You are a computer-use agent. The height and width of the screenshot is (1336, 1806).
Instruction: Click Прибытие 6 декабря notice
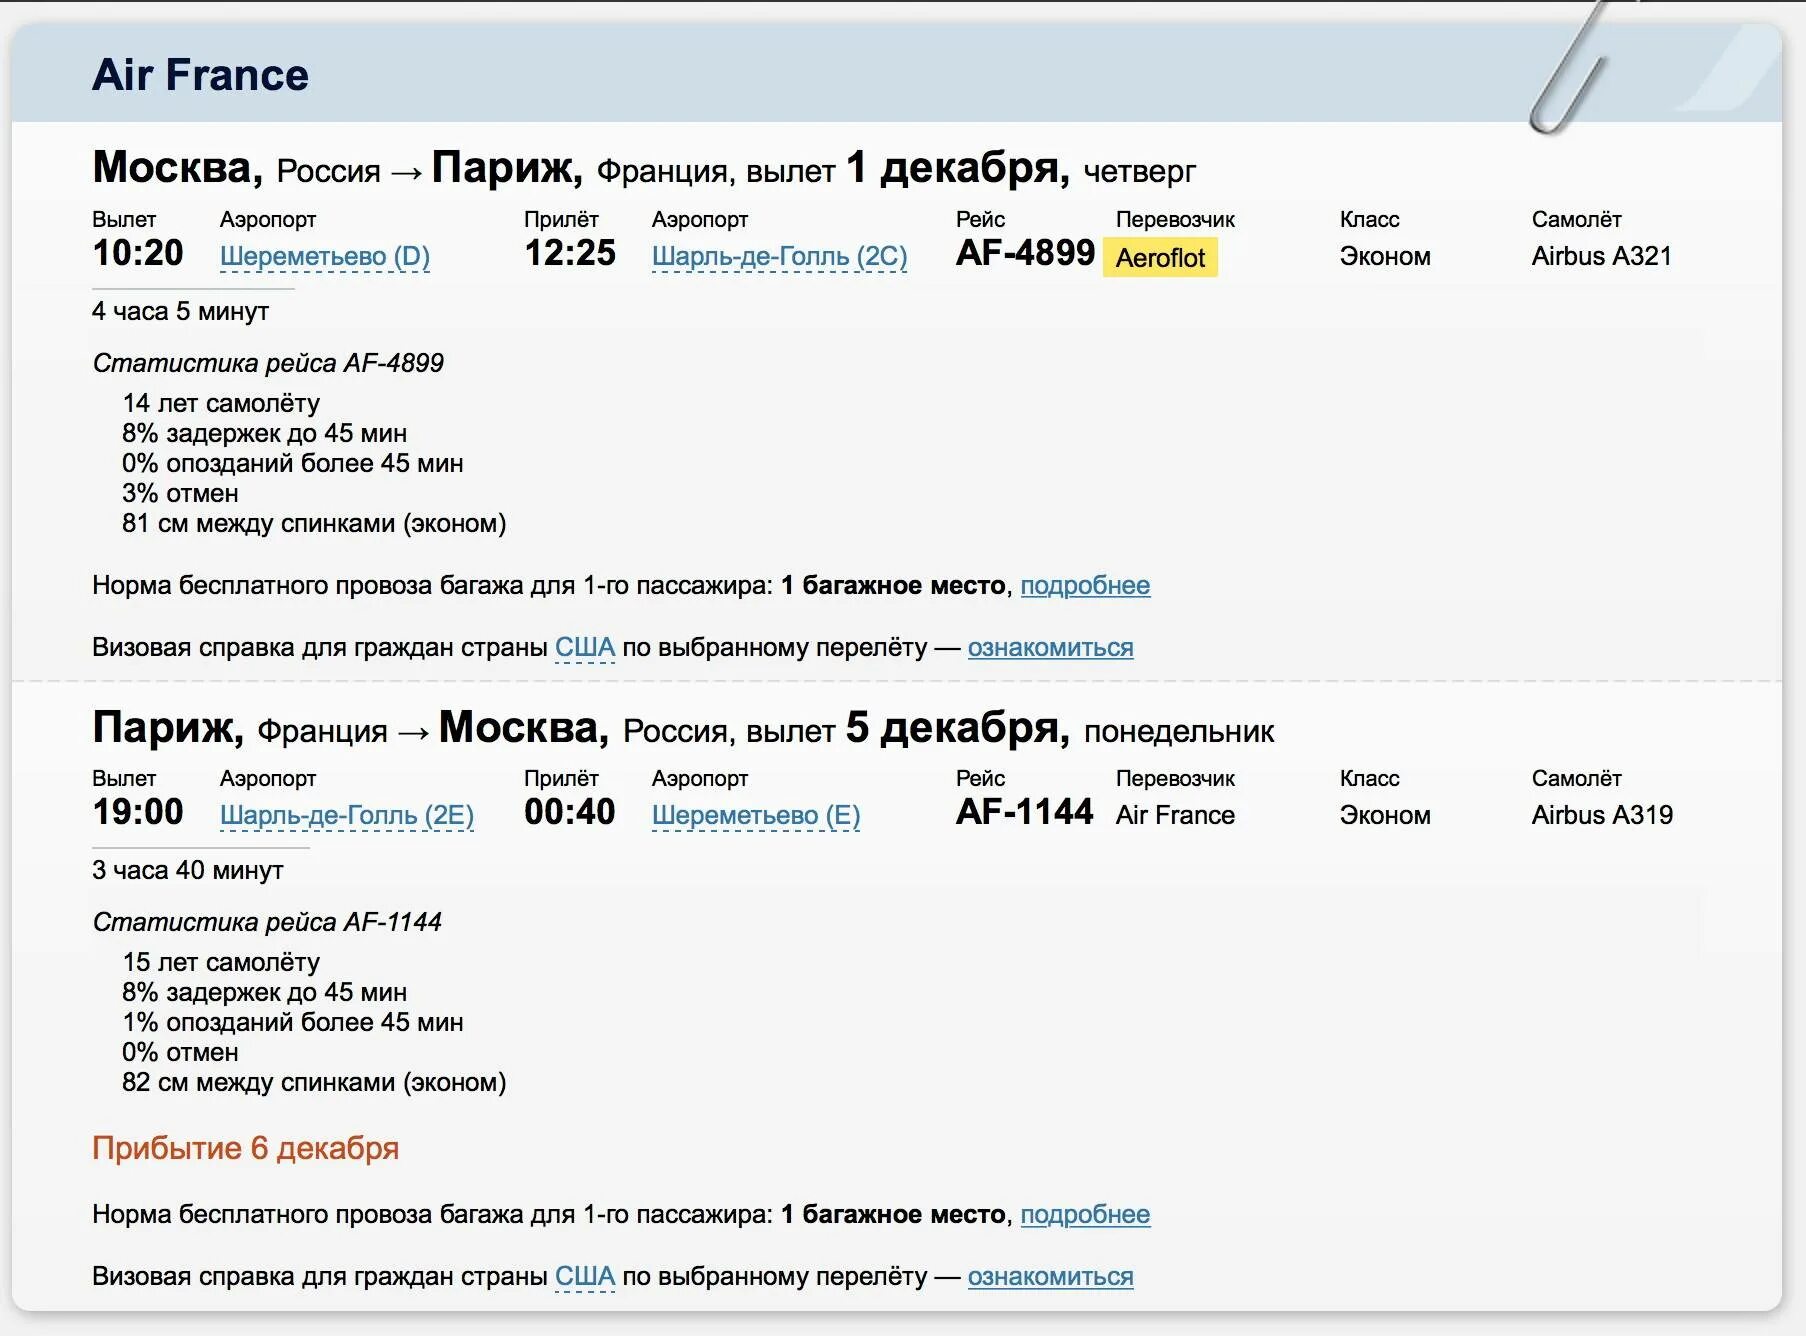245,1149
